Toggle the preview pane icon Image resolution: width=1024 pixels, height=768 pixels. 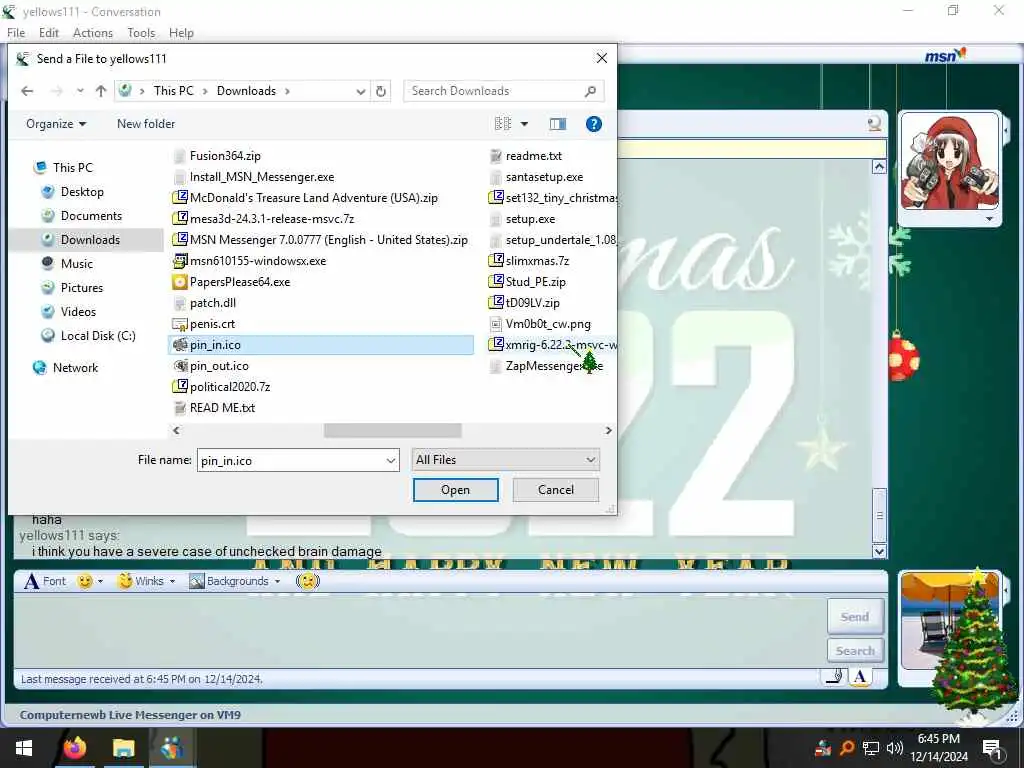(x=558, y=123)
